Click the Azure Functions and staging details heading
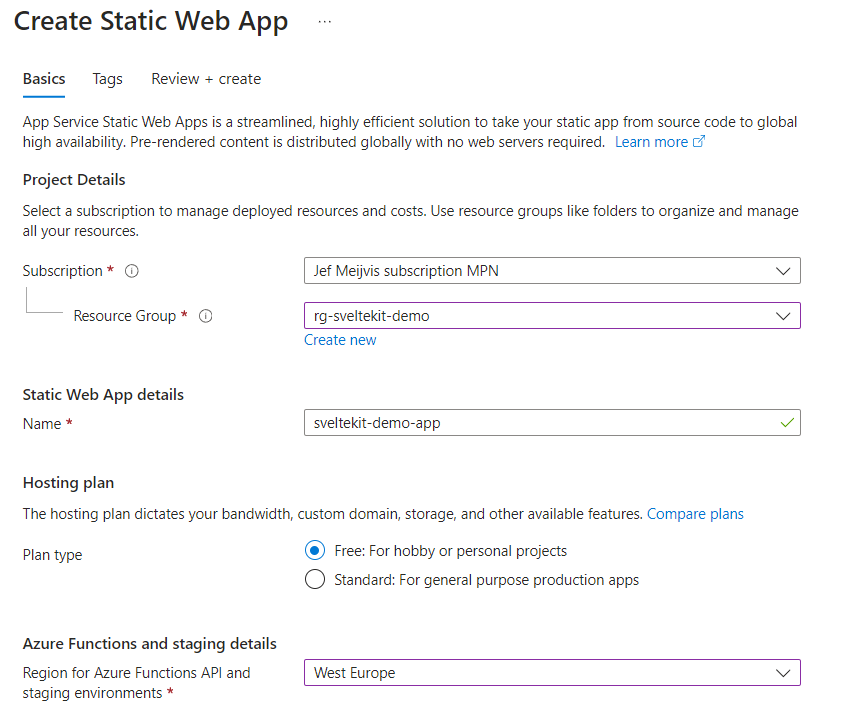This screenshot has width=842, height=727. pyautogui.click(x=150, y=644)
